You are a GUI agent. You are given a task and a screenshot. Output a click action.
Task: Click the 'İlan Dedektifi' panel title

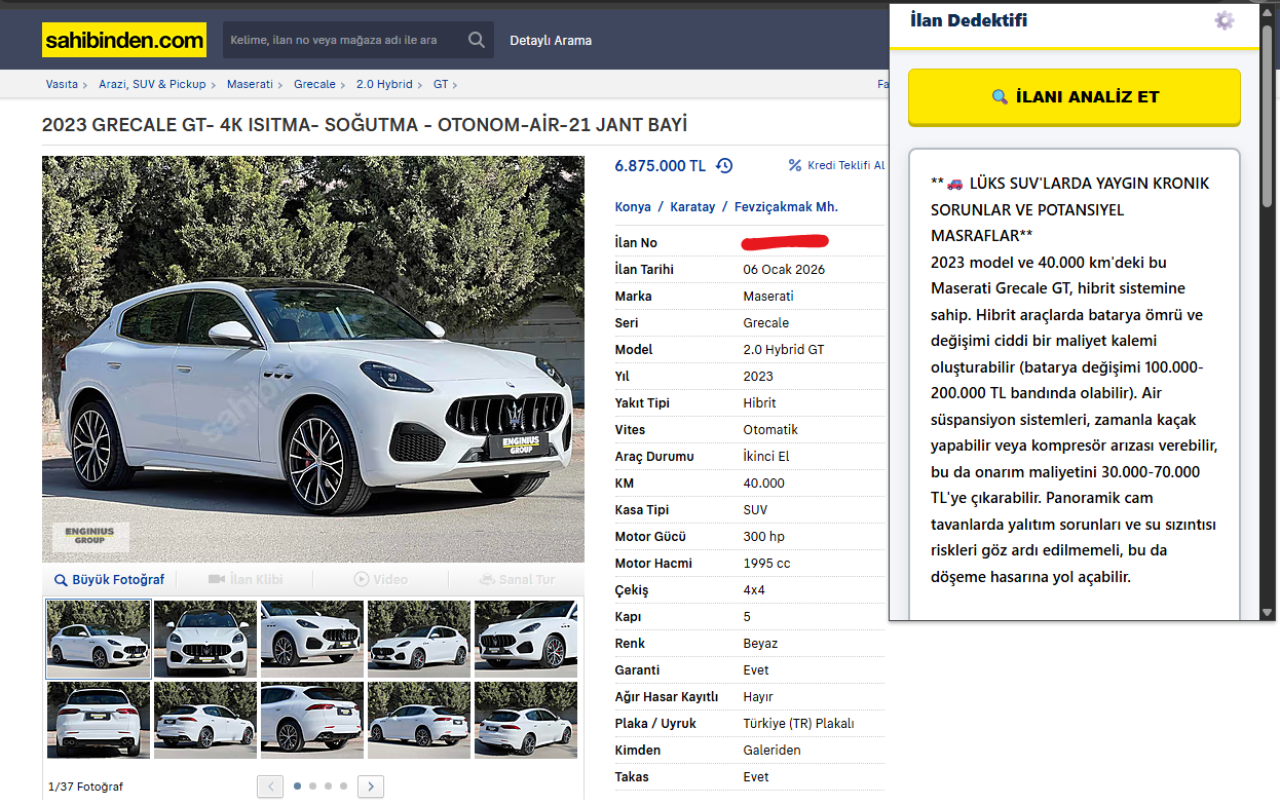pos(969,20)
